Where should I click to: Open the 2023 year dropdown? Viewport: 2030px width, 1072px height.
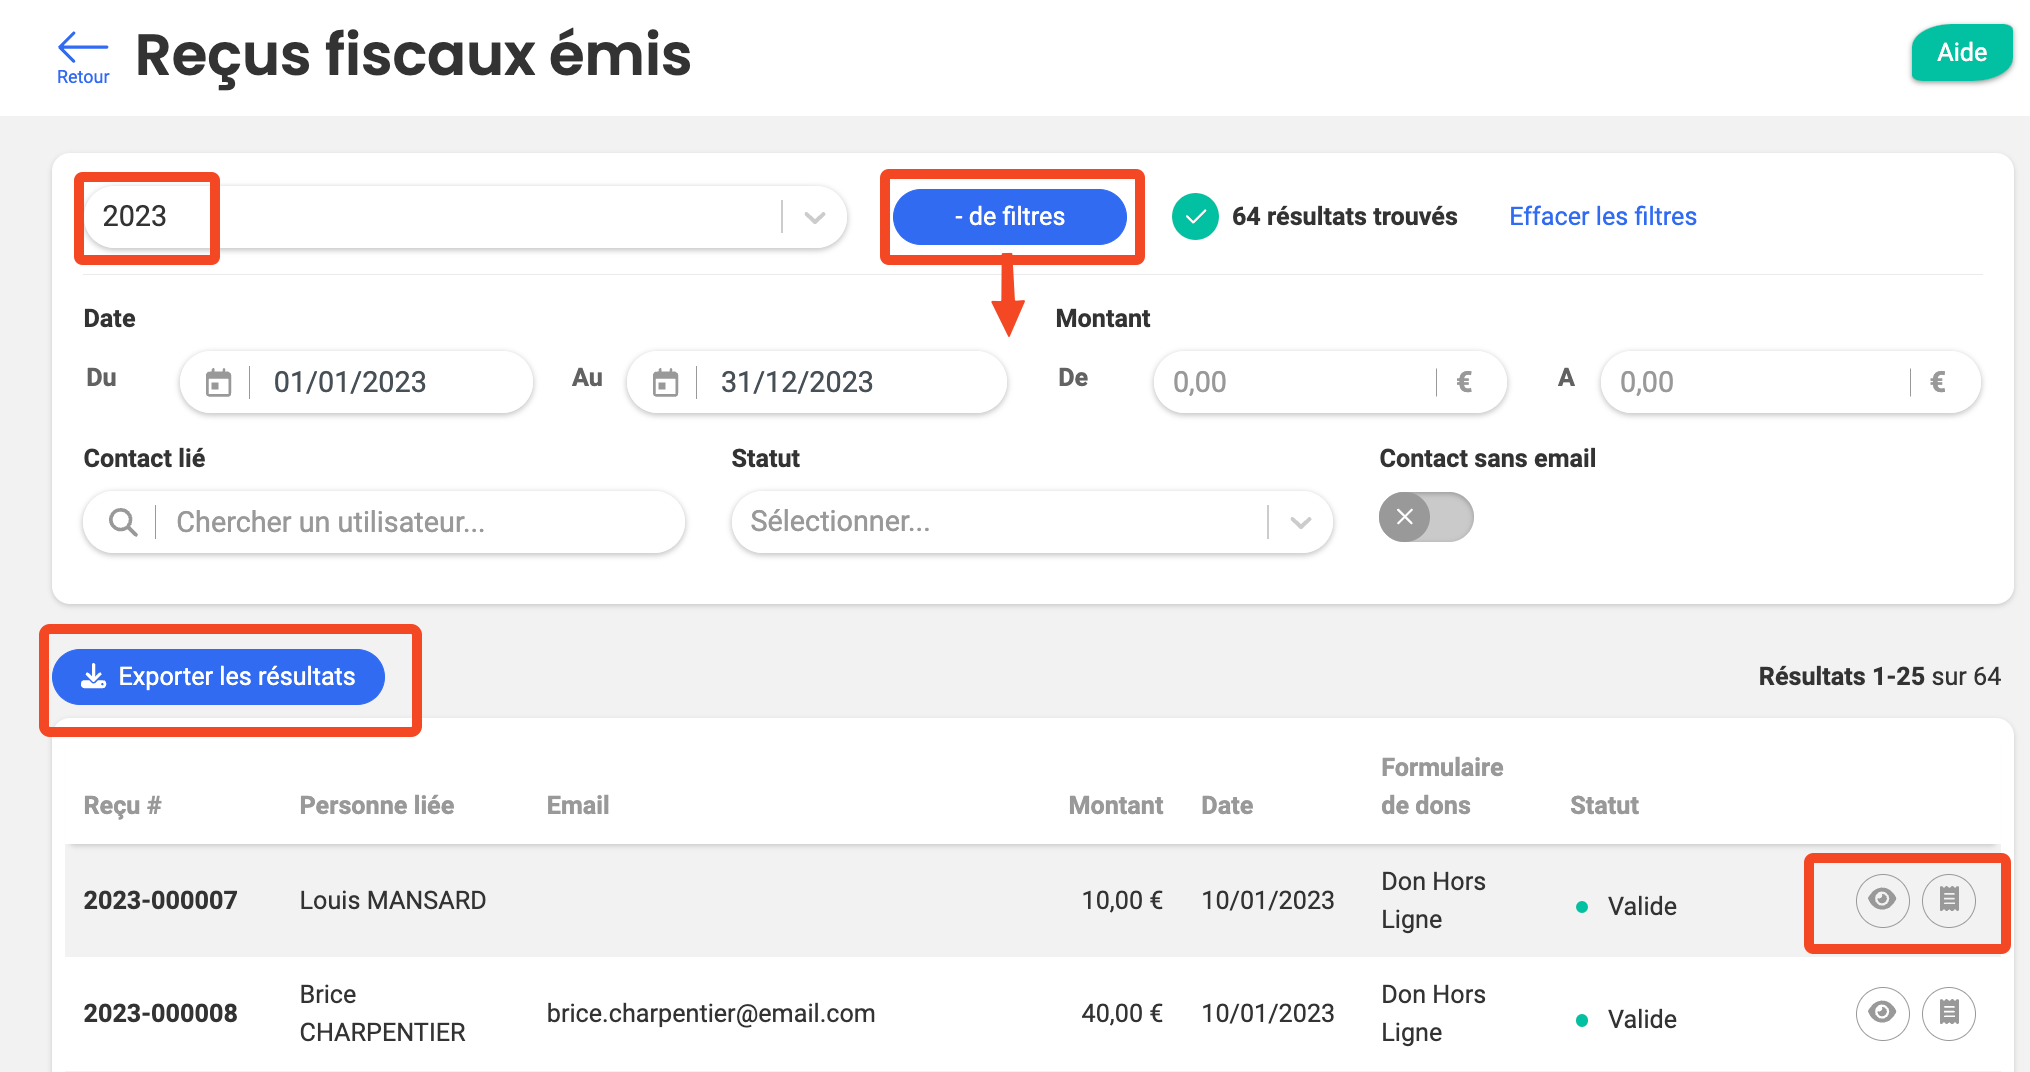465,216
